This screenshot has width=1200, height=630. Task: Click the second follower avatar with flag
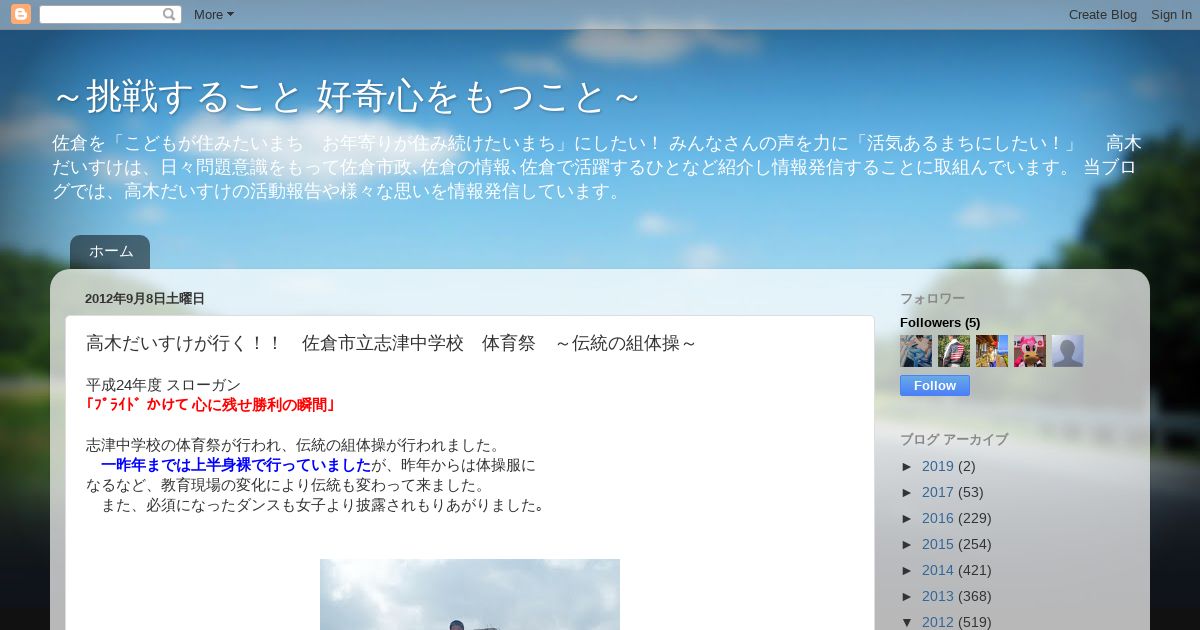(954, 351)
